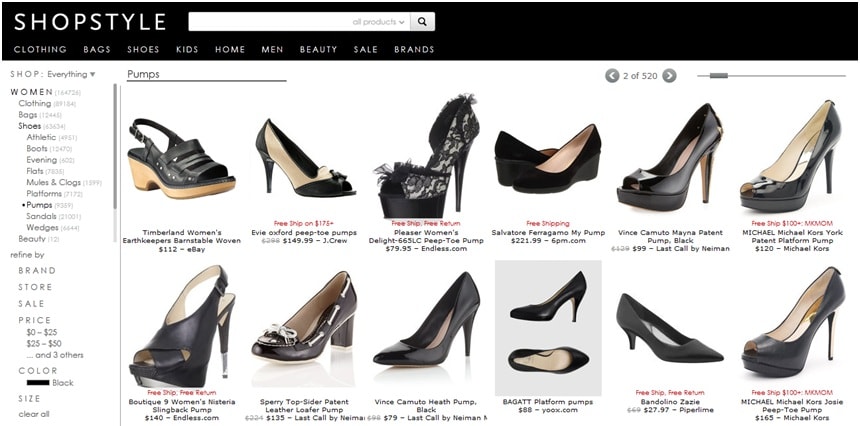Image resolution: width=860 pixels, height=426 pixels.
Task: Select the $0 – $25 price filter
Action: click(x=42, y=332)
